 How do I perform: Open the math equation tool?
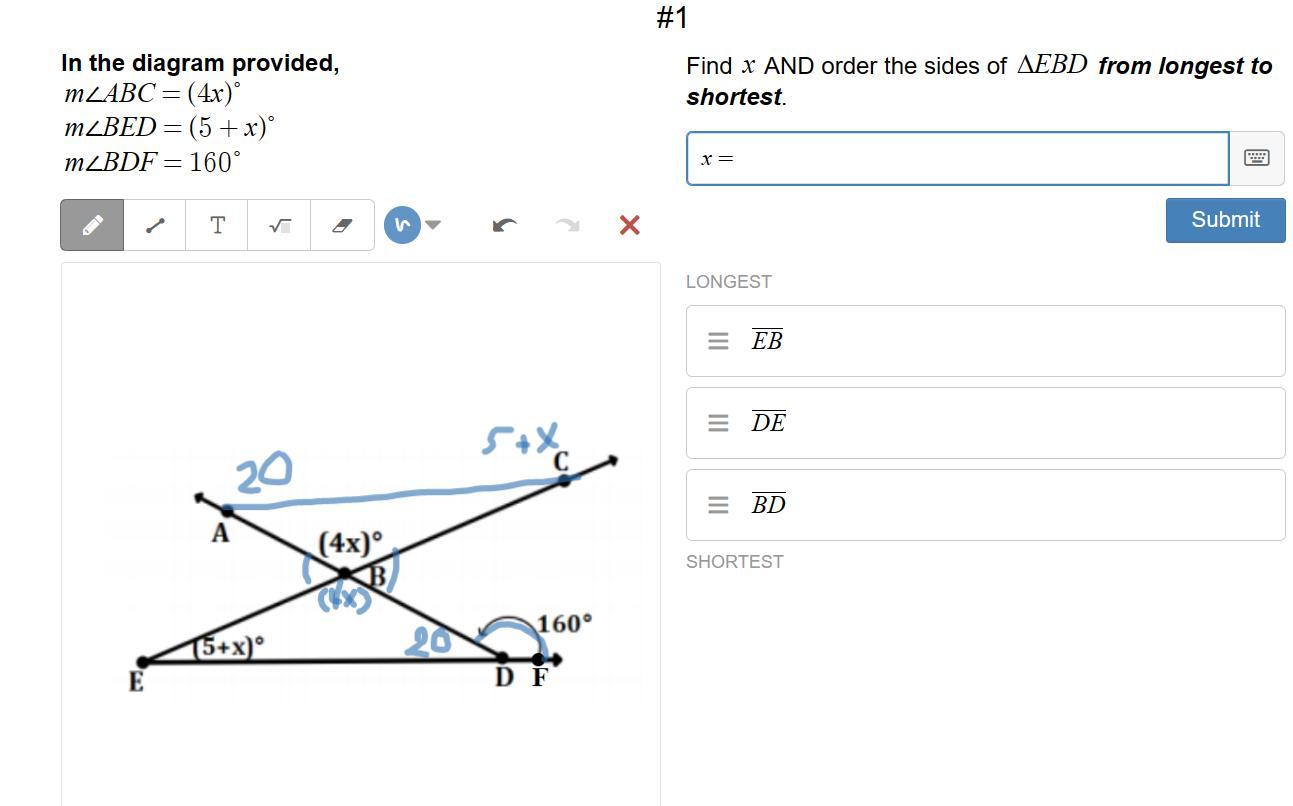point(280,225)
